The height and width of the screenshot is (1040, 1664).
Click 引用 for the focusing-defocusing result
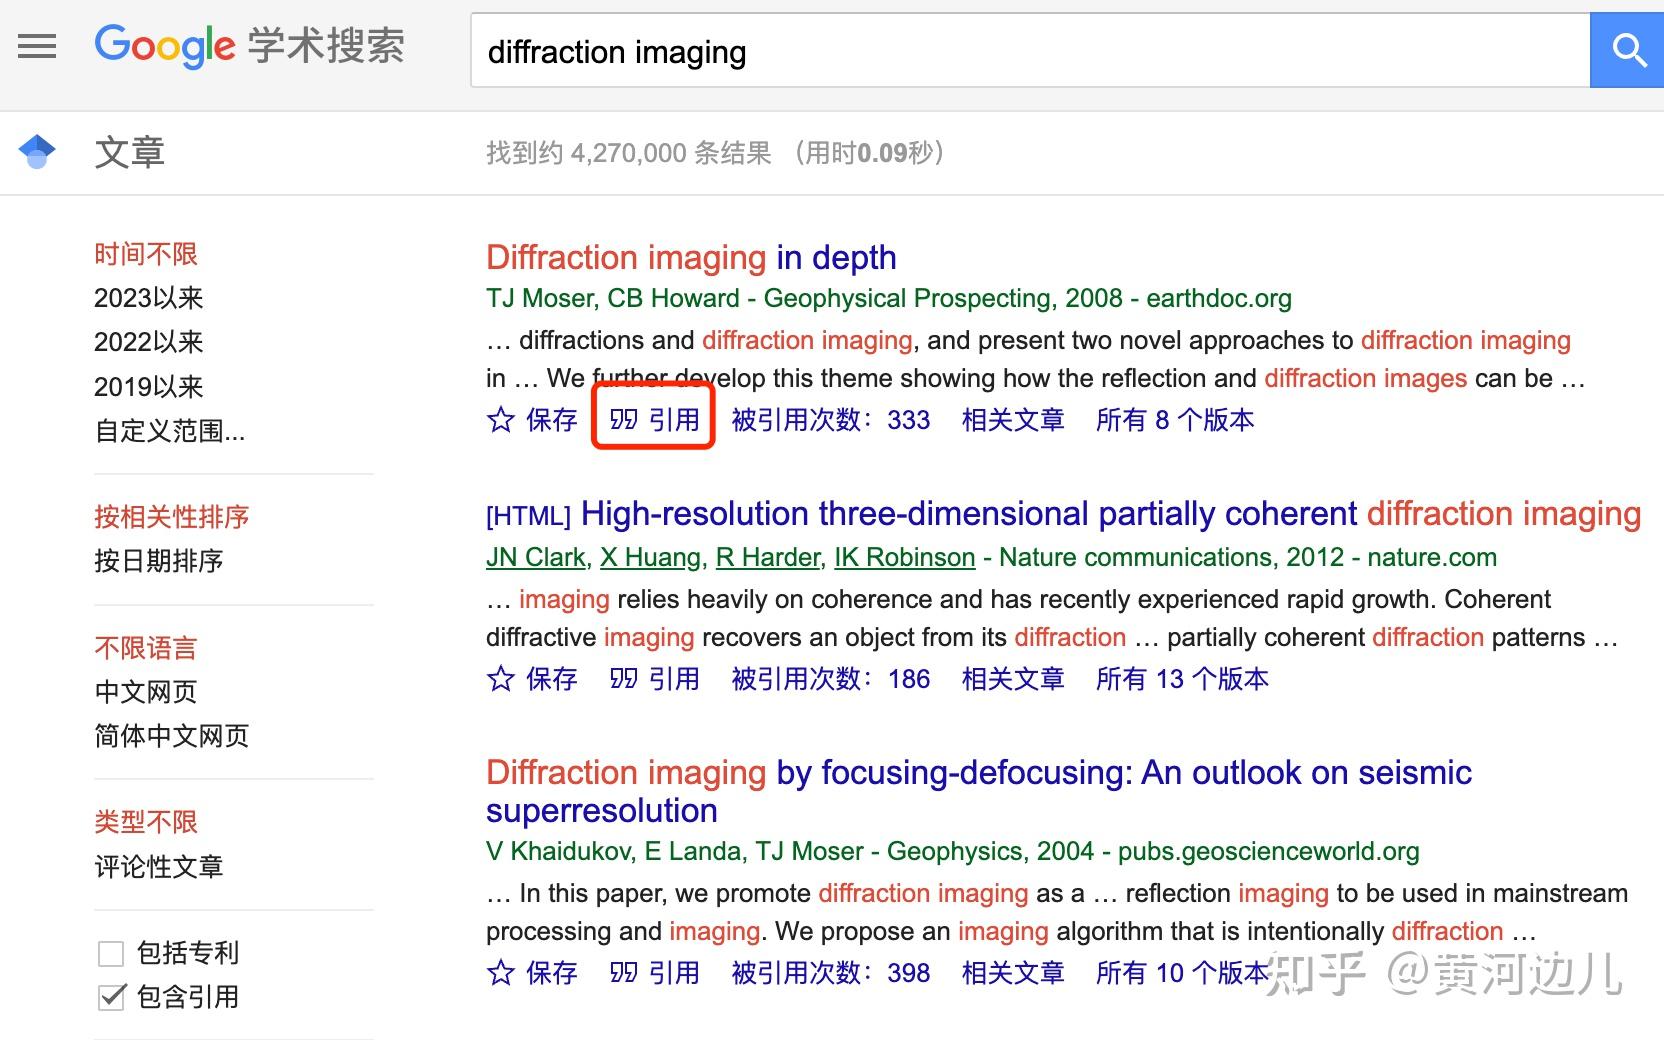click(x=674, y=972)
